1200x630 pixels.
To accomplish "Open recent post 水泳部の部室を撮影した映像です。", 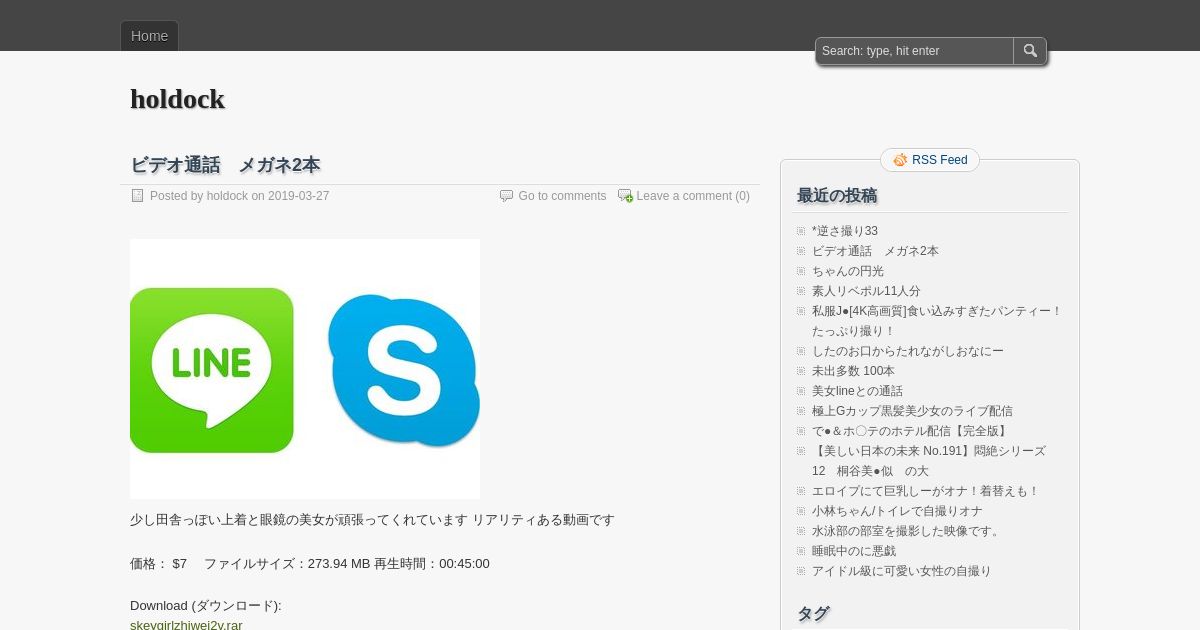I will point(908,531).
